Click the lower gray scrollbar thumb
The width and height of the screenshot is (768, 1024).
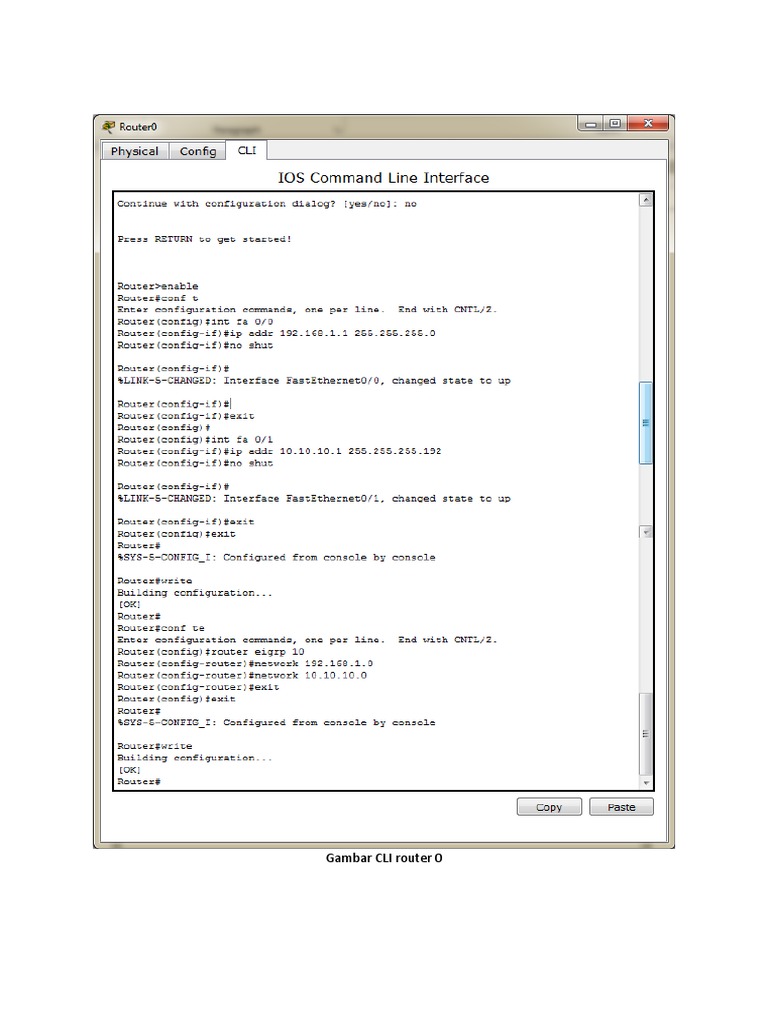click(x=646, y=734)
